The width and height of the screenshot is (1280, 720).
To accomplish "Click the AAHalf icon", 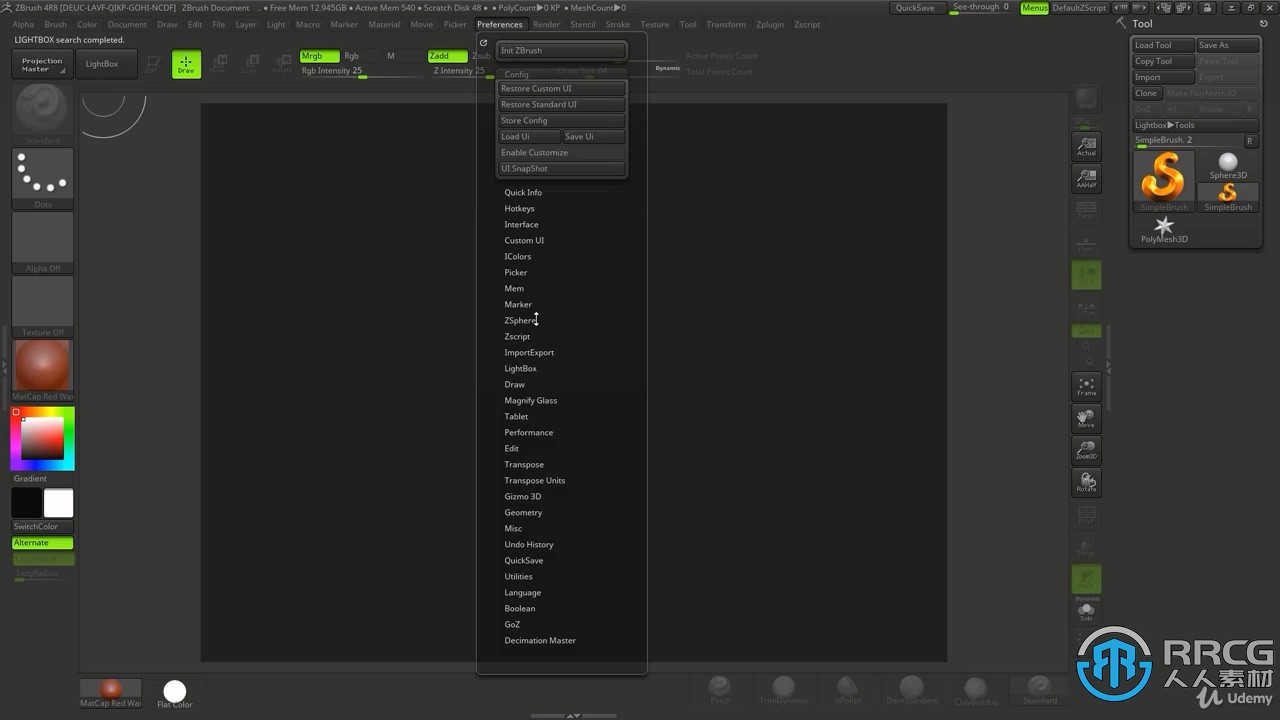I will (1086, 179).
